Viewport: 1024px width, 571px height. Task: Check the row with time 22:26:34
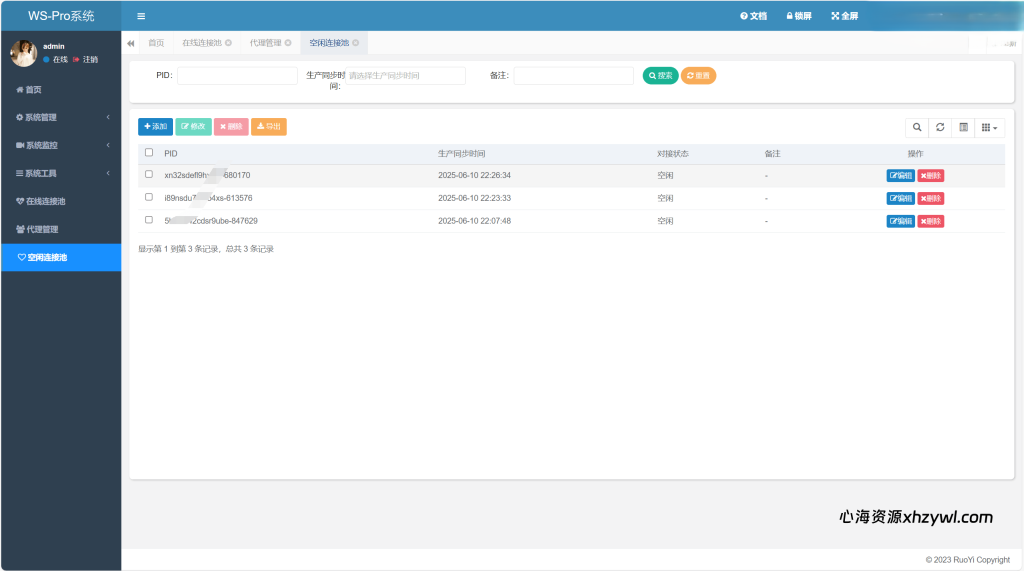(x=149, y=175)
